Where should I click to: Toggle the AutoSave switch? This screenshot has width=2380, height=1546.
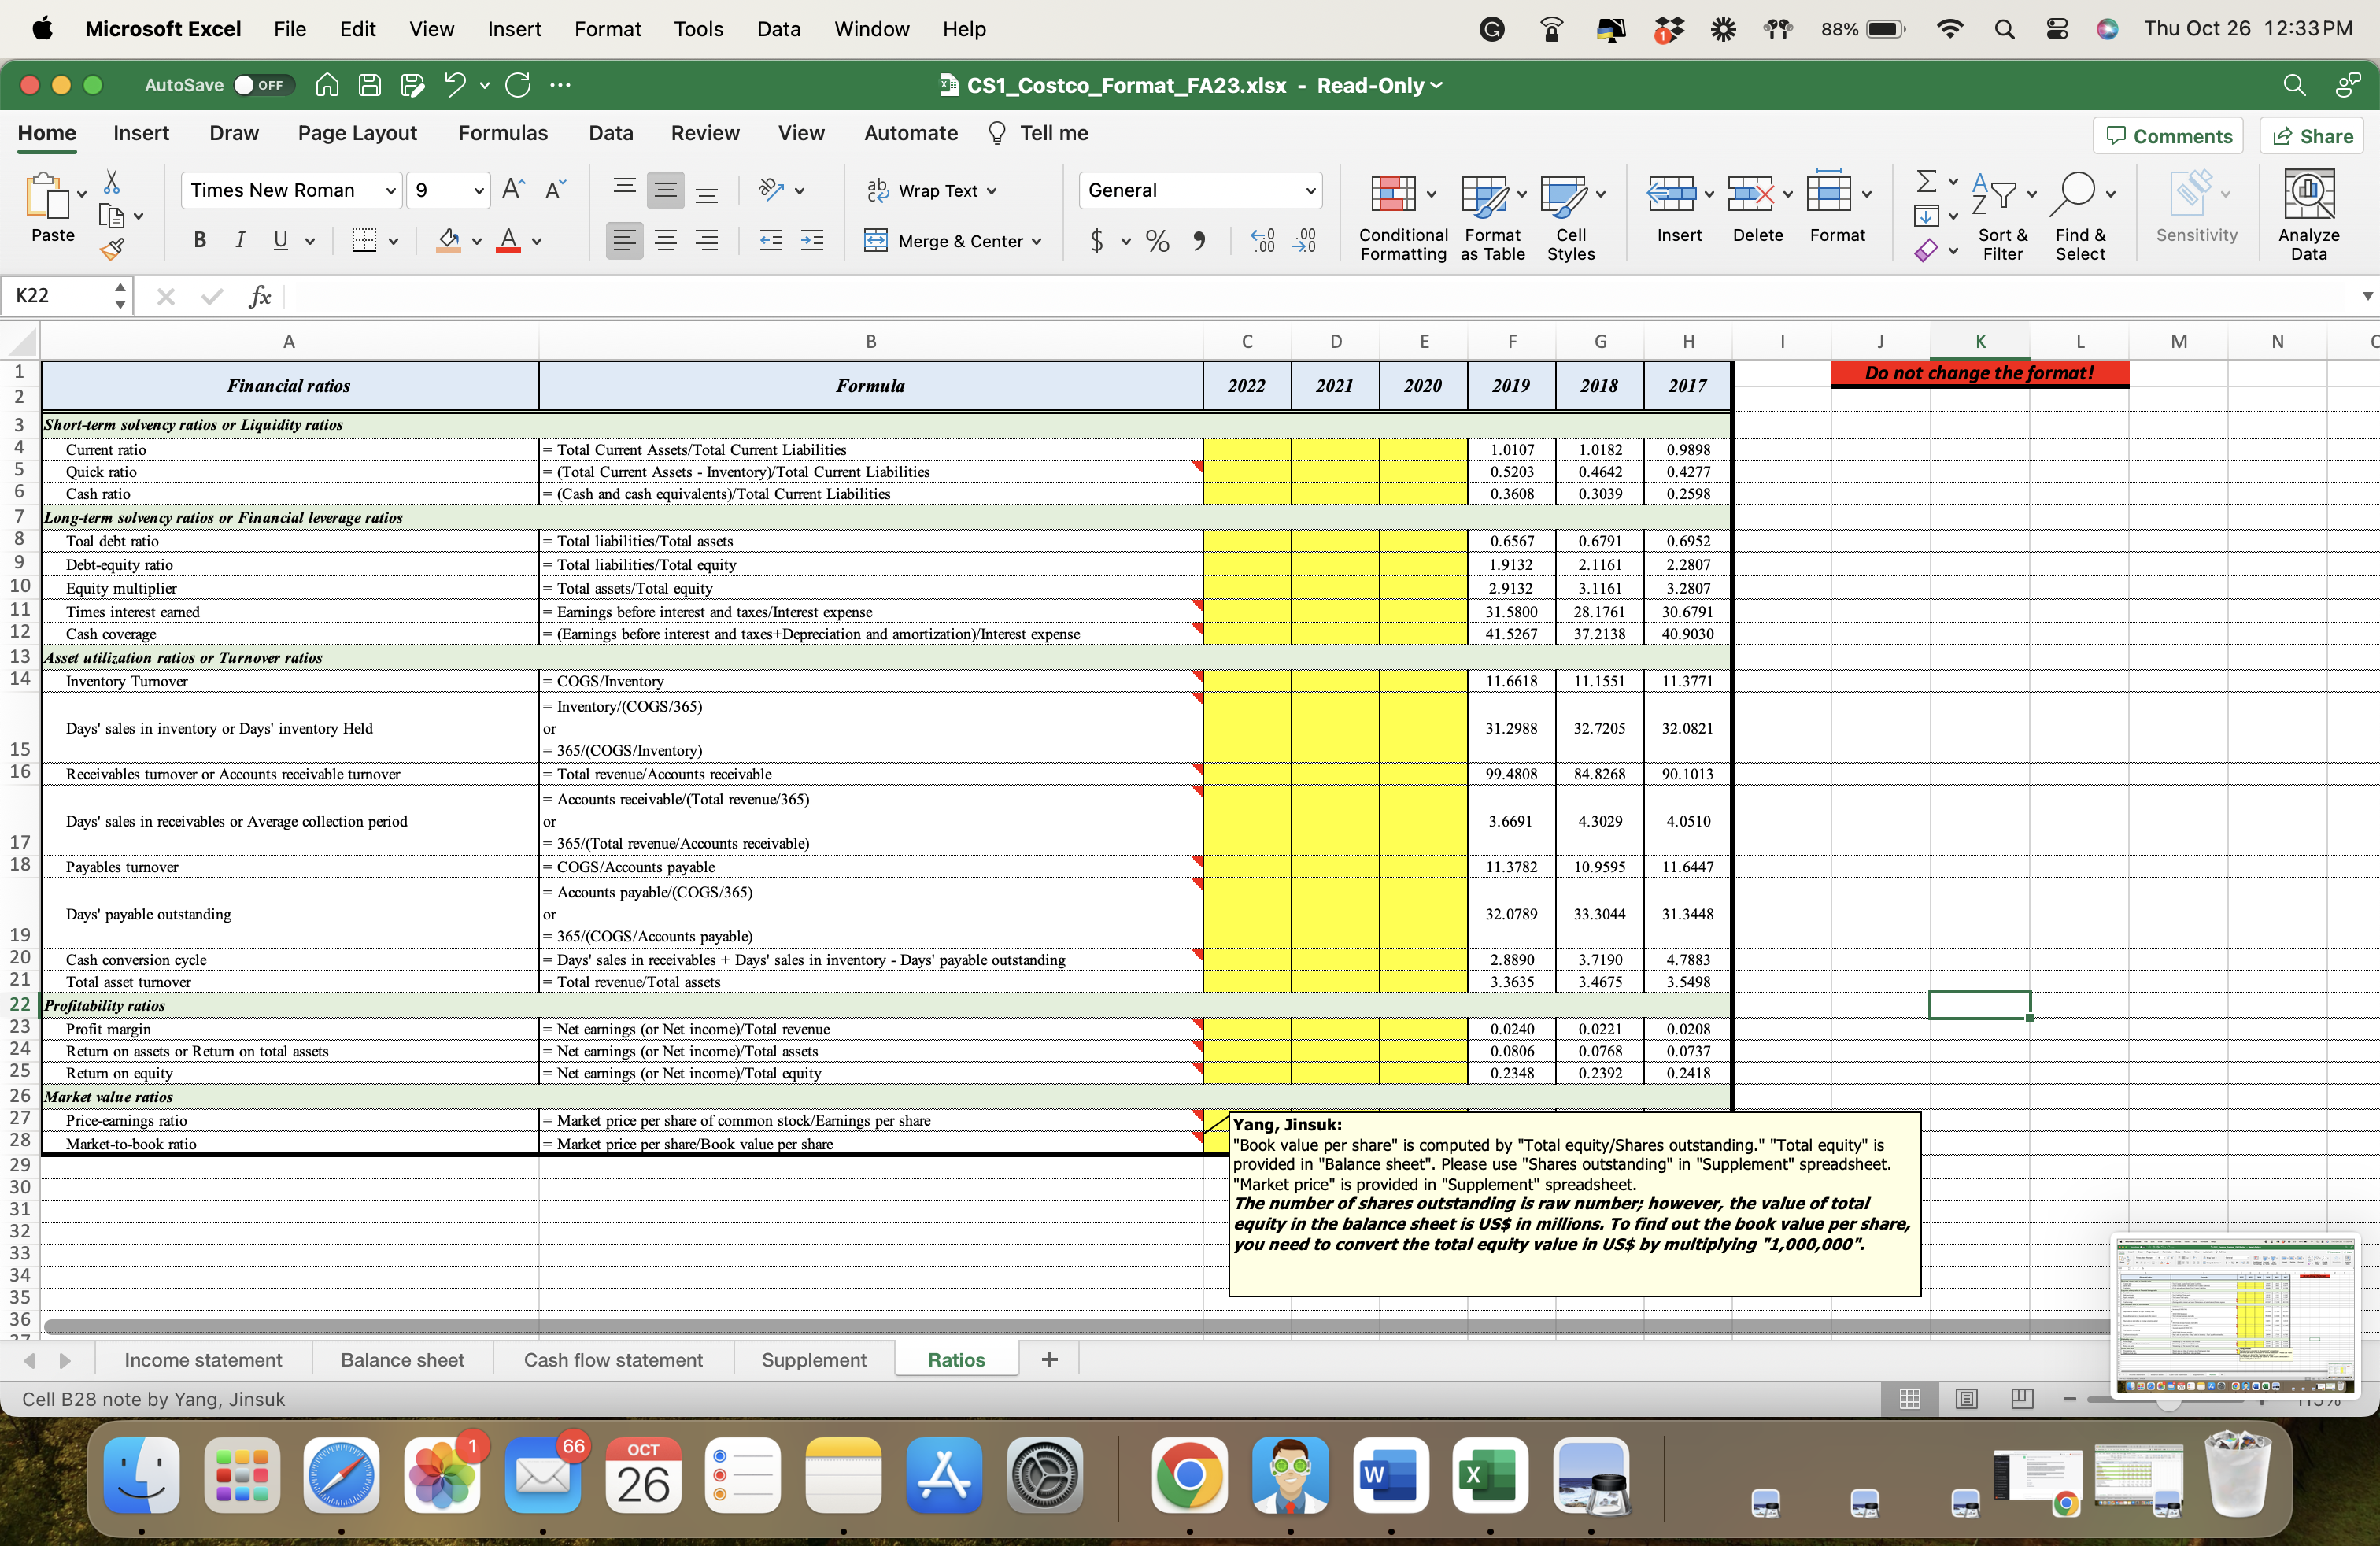(x=262, y=85)
